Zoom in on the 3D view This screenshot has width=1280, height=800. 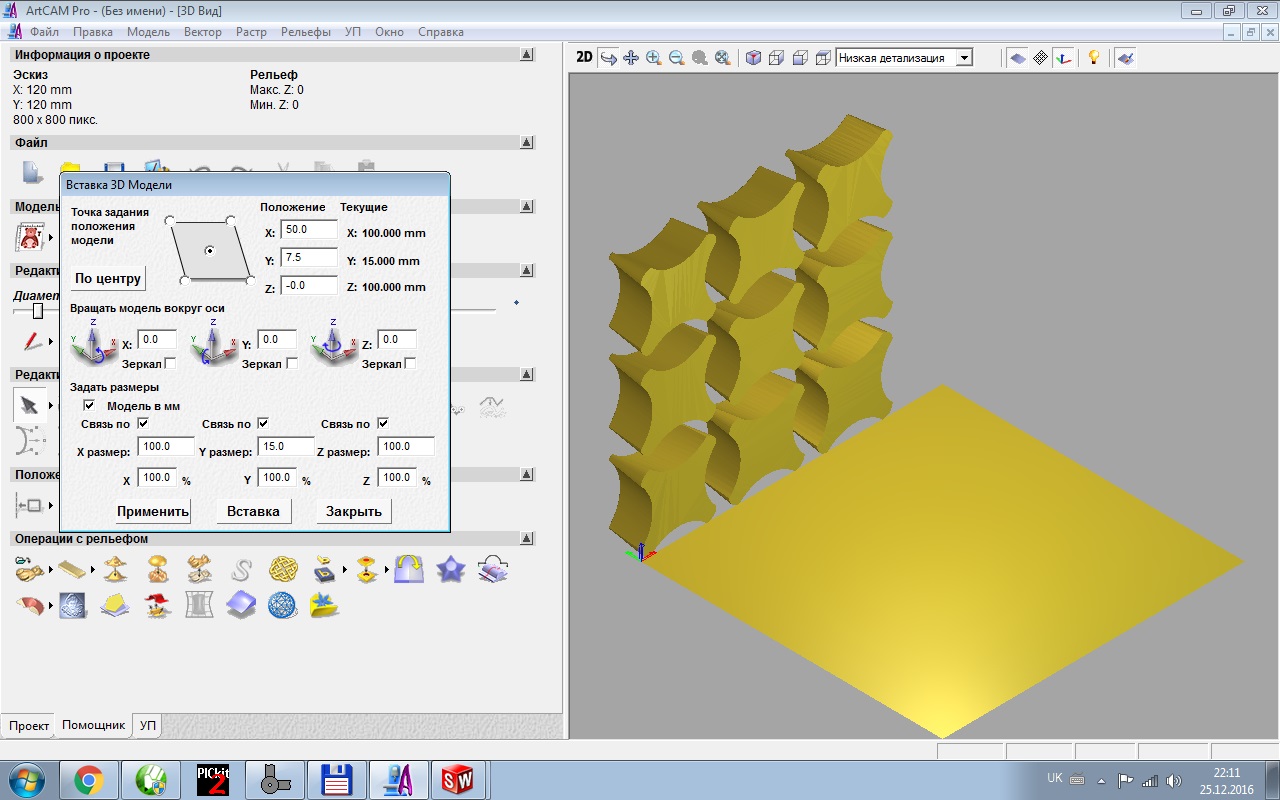coord(654,58)
